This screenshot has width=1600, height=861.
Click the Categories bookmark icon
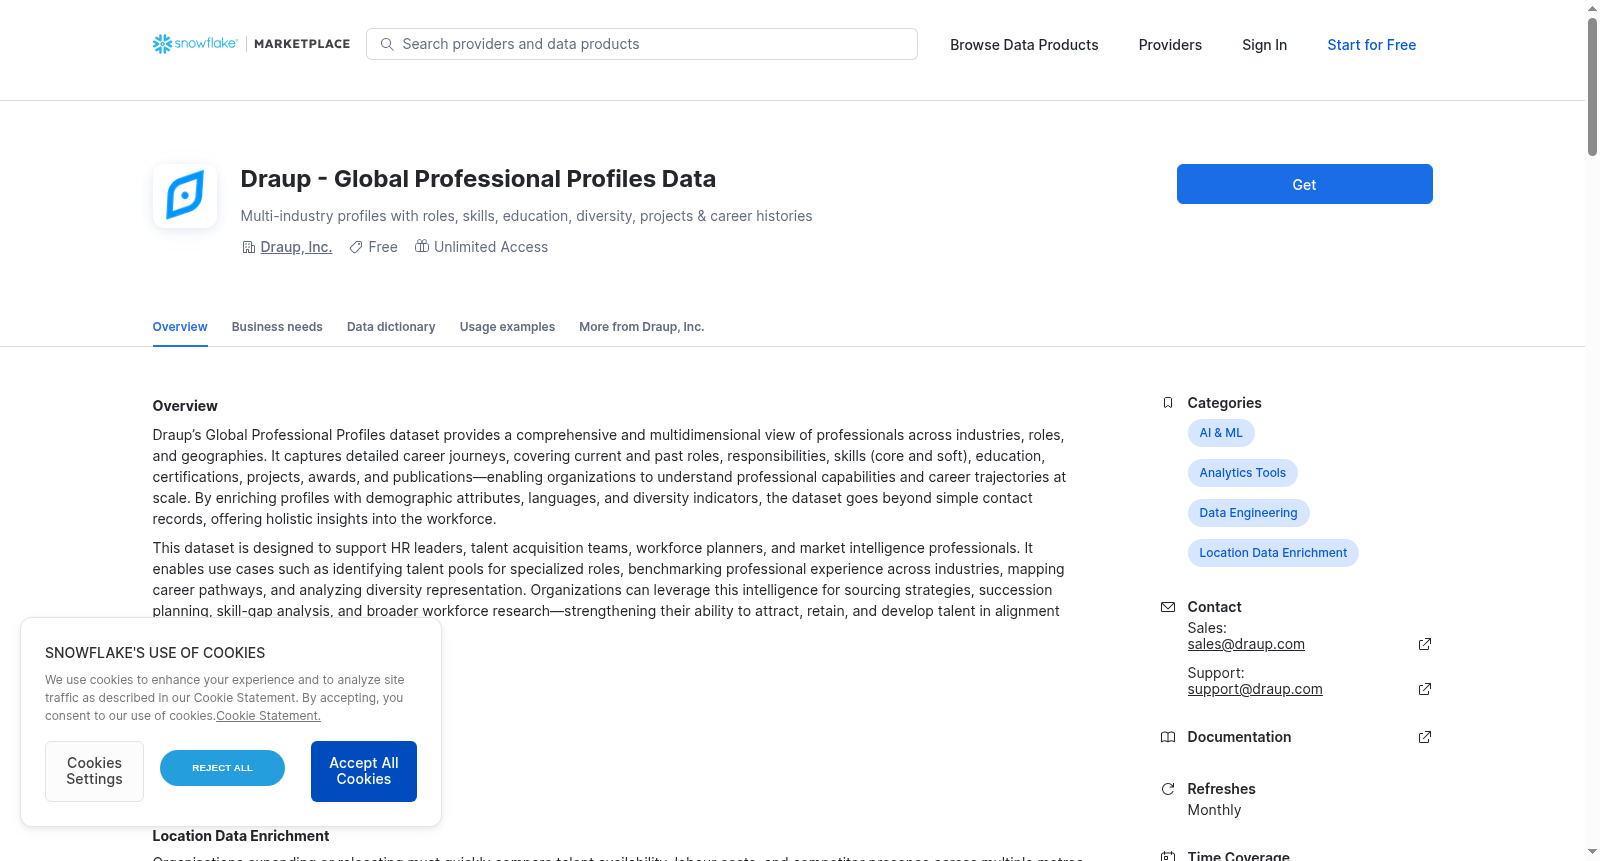[x=1168, y=403]
